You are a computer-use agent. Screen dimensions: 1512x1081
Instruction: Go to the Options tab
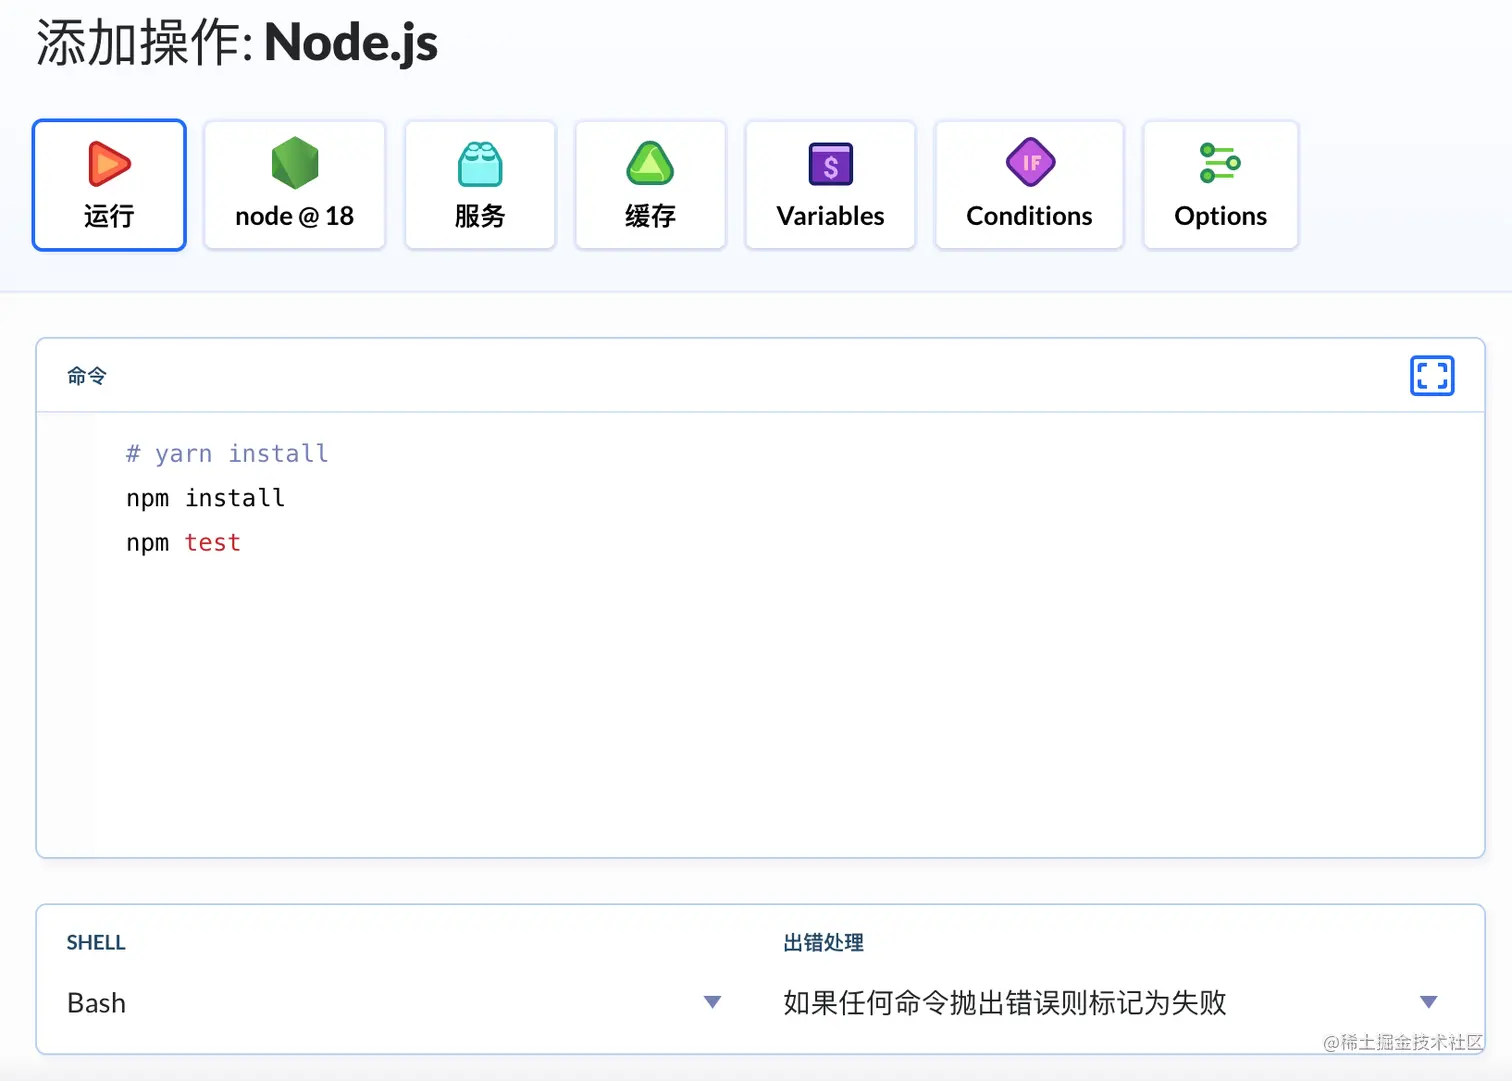pos(1221,185)
